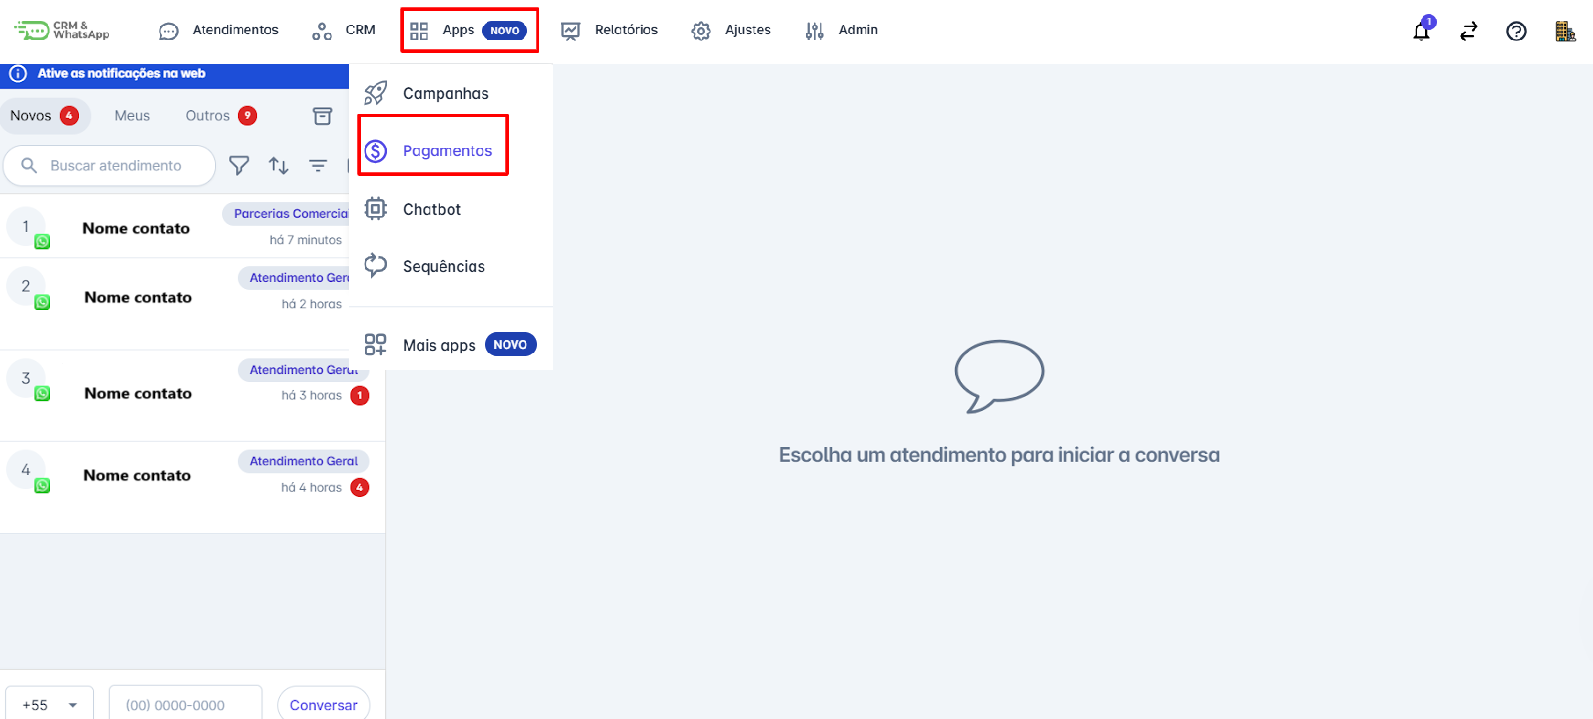This screenshot has height=719, width=1593.
Task: Open the help question mark icon
Action: [1516, 31]
